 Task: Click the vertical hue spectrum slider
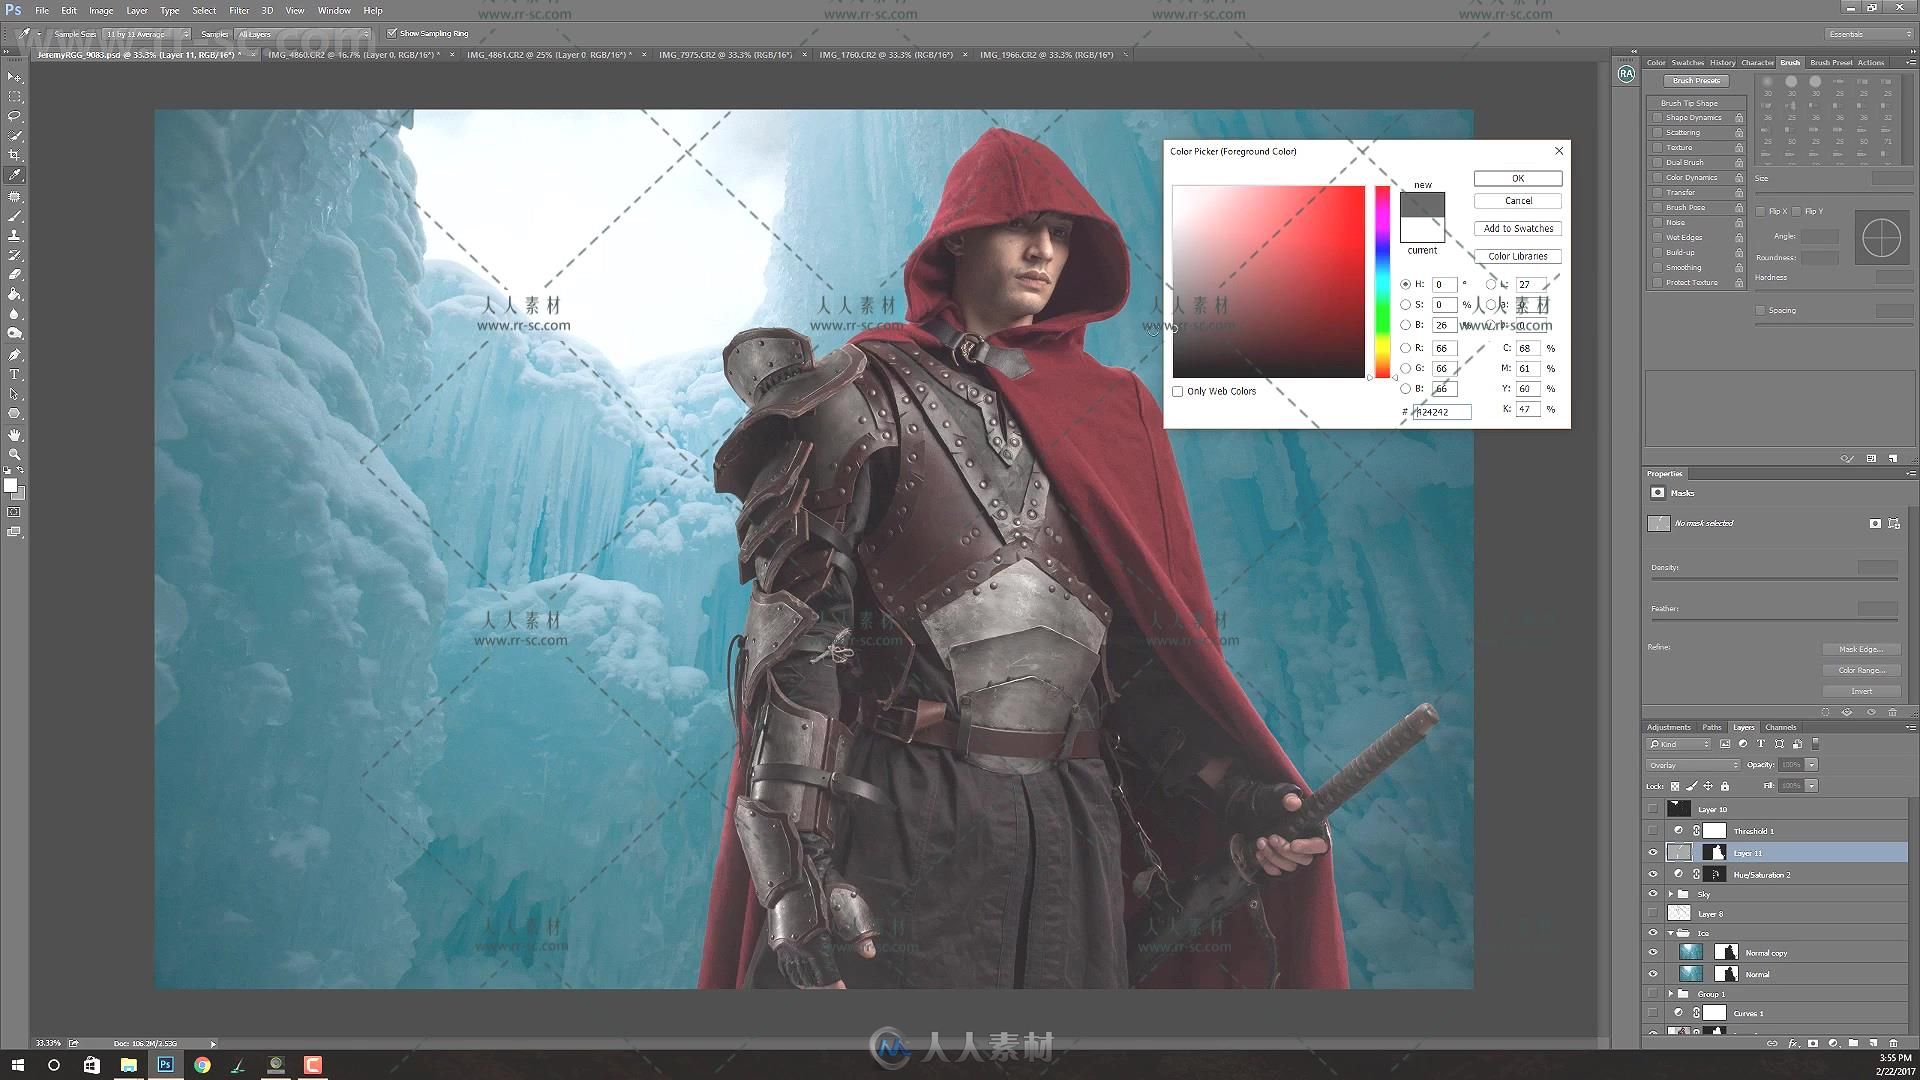point(1382,282)
